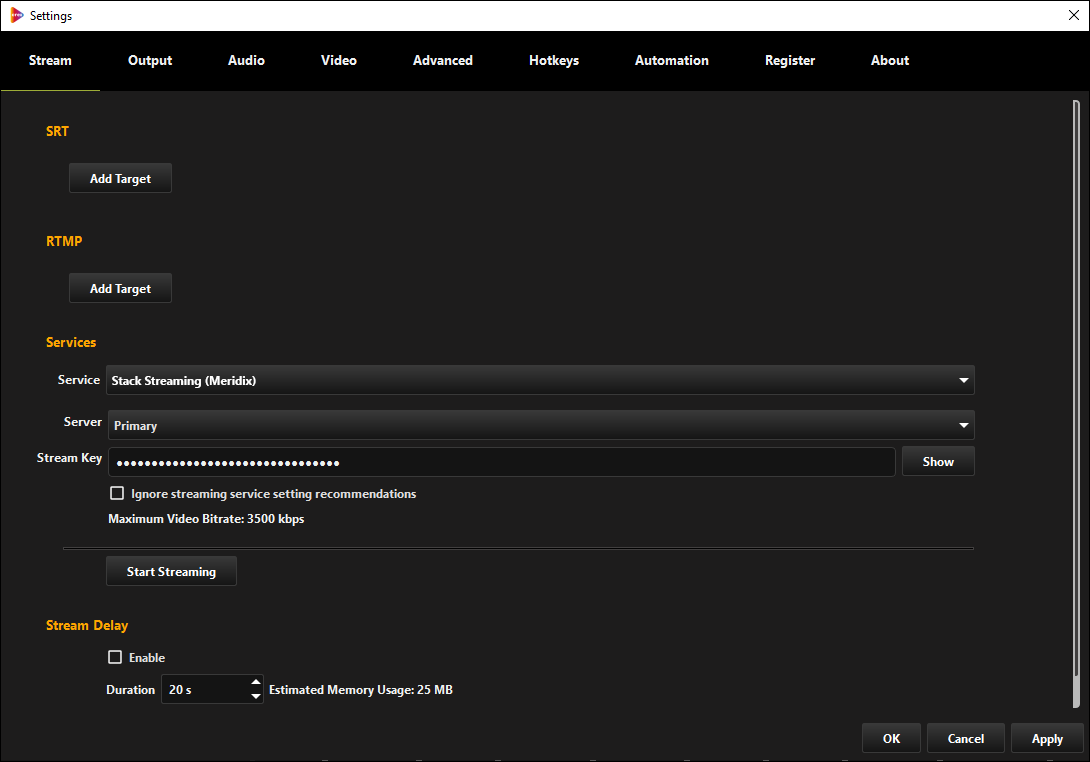Increase the stream delay duration
Image resolution: width=1090 pixels, height=762 pixels.
coord(256,683)
